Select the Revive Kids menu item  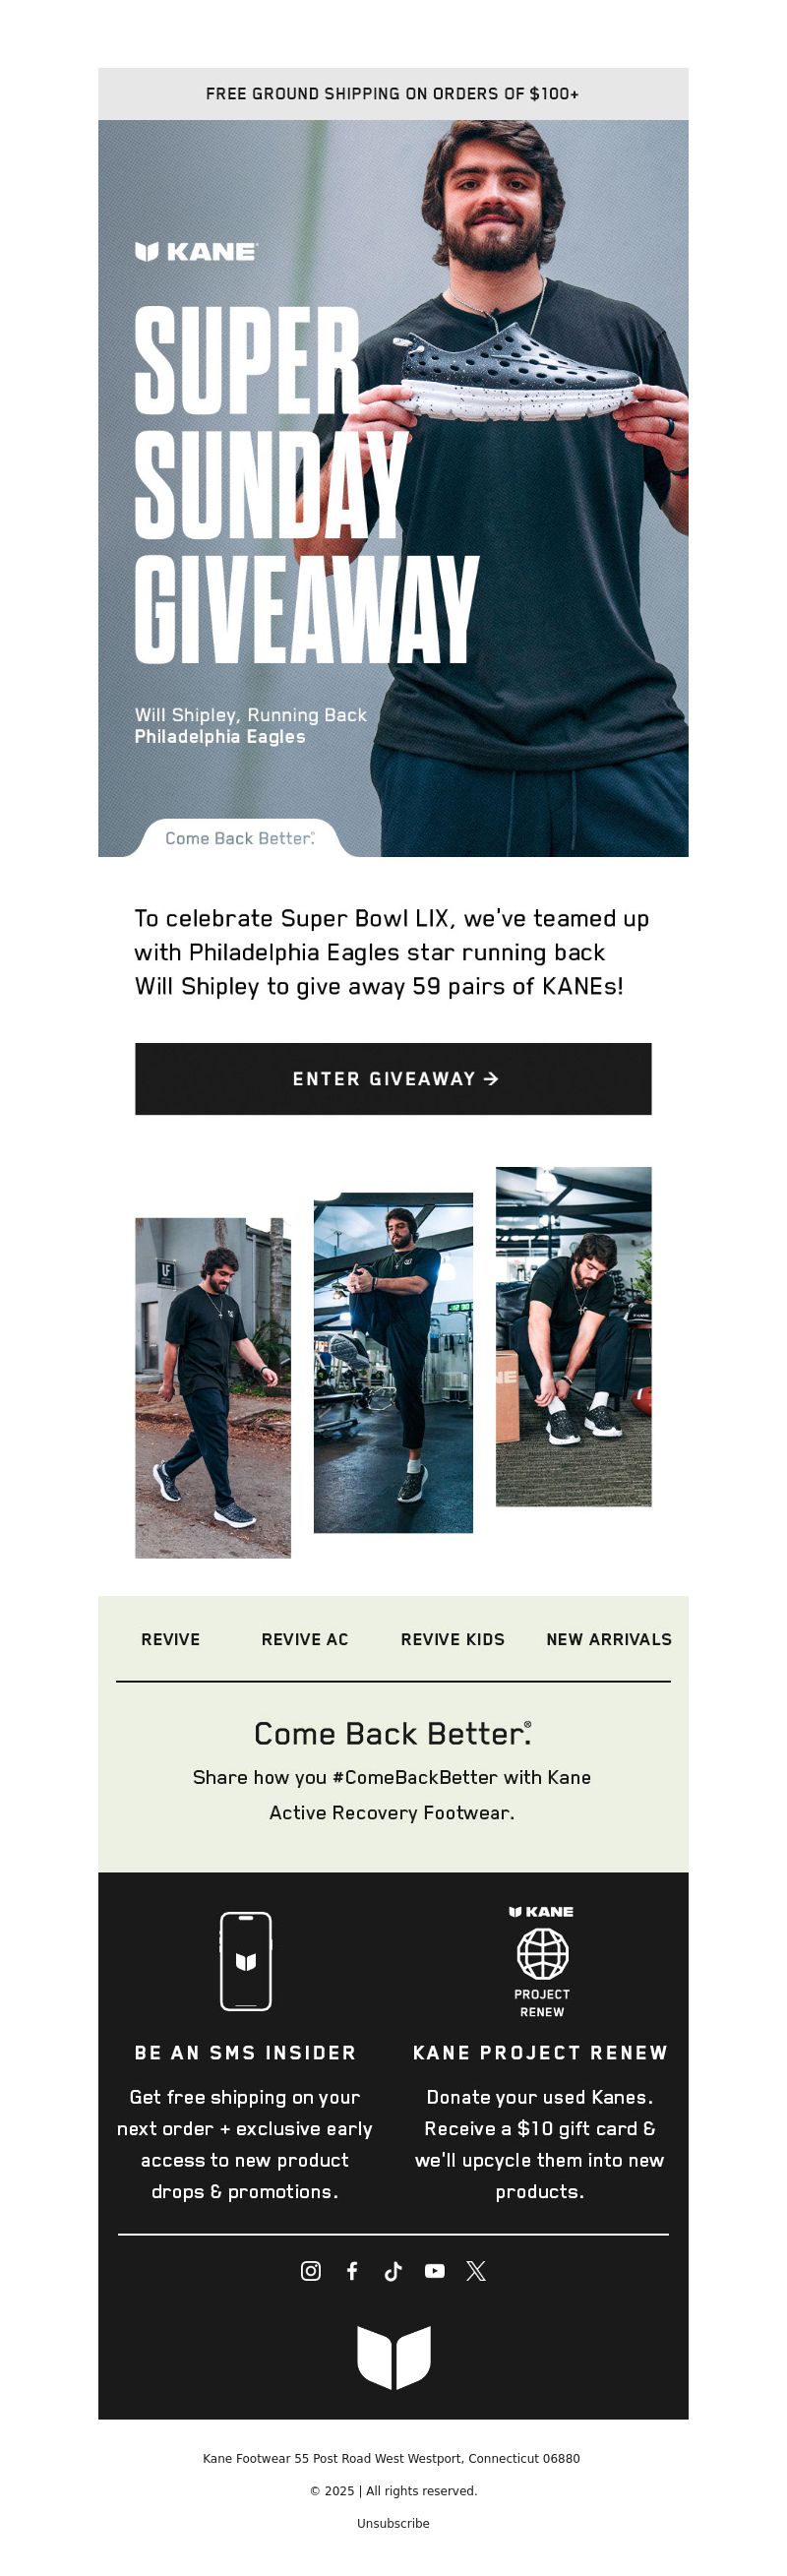point(453,1639)
